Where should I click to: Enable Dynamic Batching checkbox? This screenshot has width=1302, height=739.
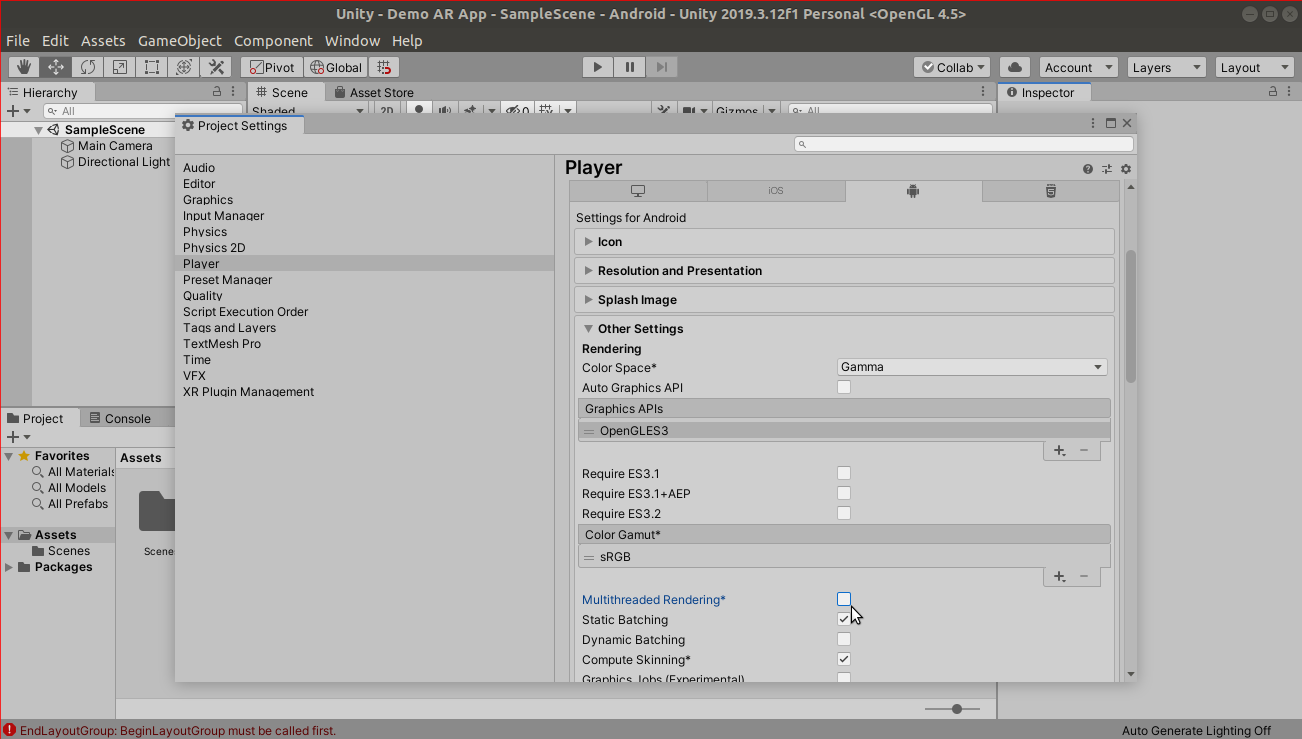[844, 639]
